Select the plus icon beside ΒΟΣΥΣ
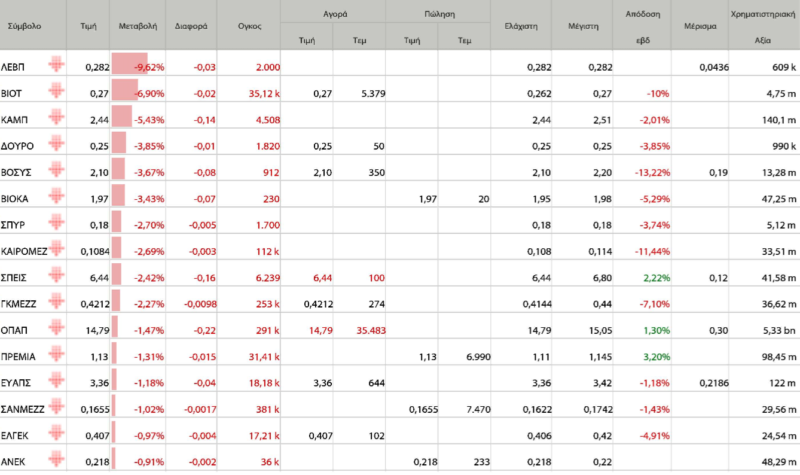The image size is (800, 475). point(55,170)
